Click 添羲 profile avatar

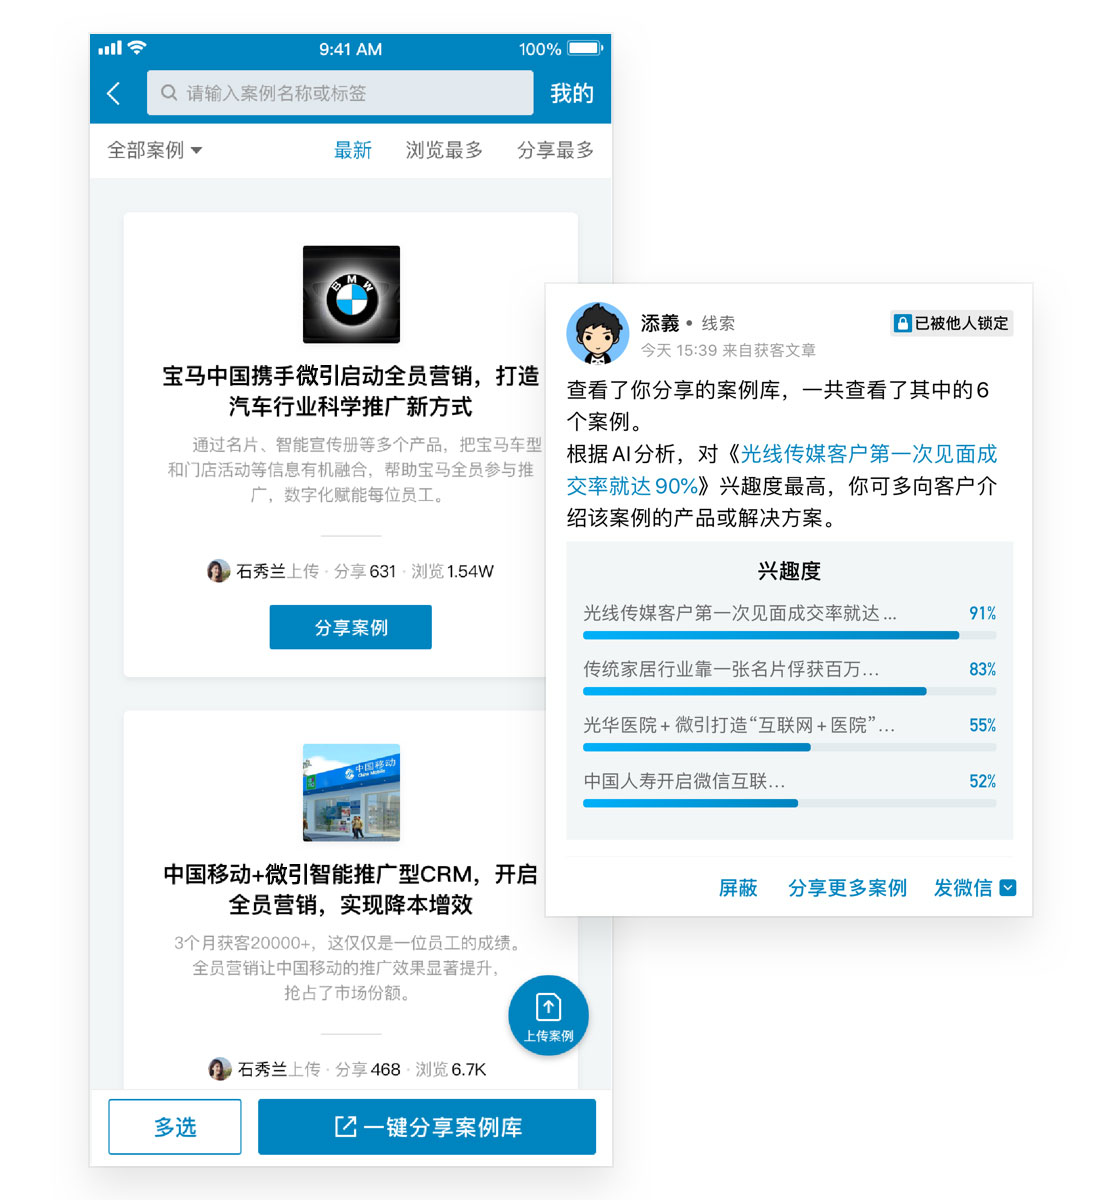(597, 333)
